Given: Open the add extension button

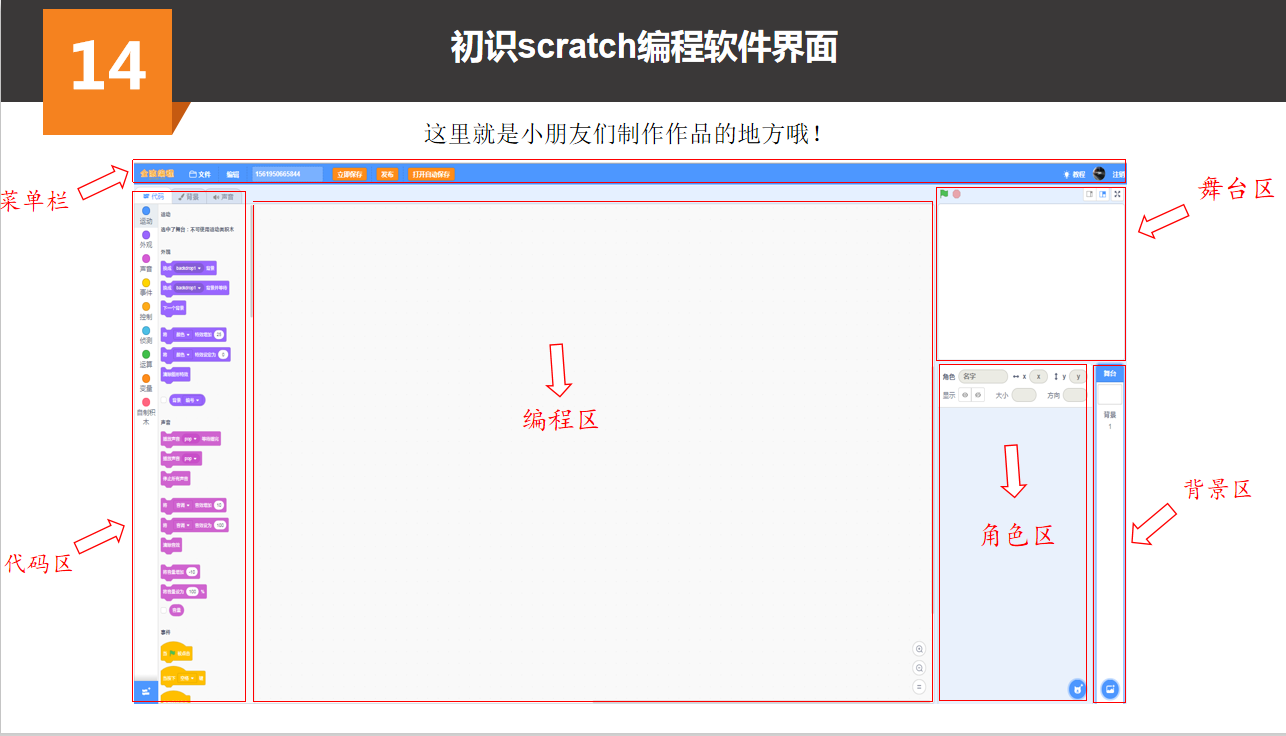Looking at the screenshot, I should click(x=146, y=691).
